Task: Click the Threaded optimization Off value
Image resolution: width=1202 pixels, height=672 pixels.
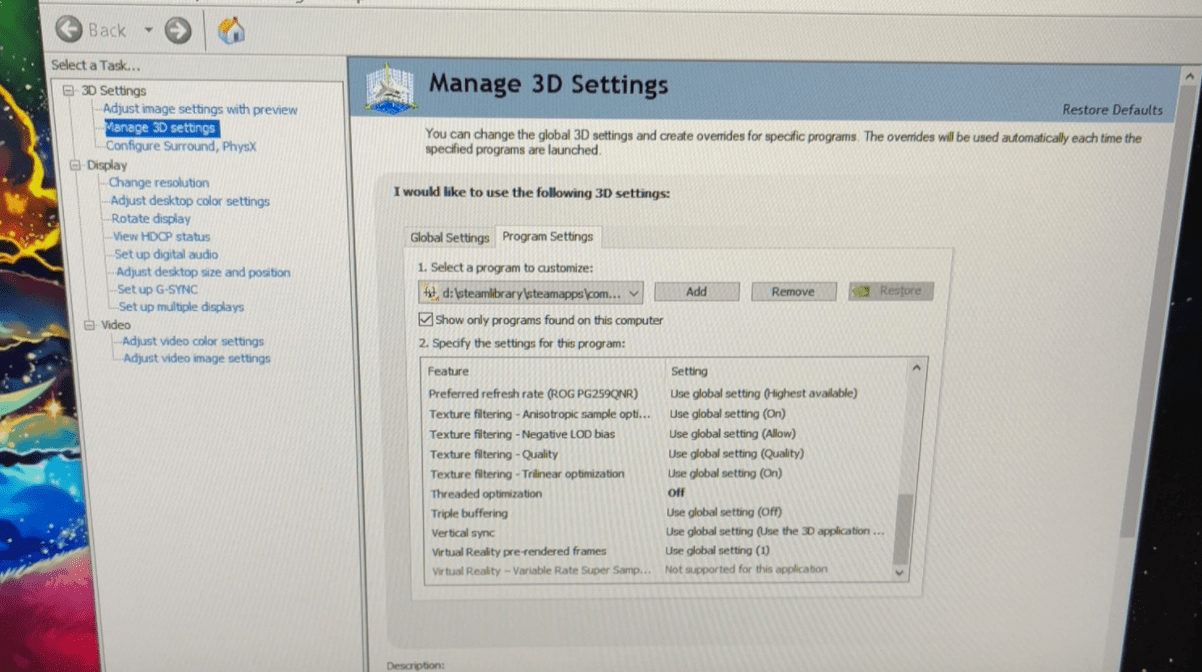Action: [676, 493]
